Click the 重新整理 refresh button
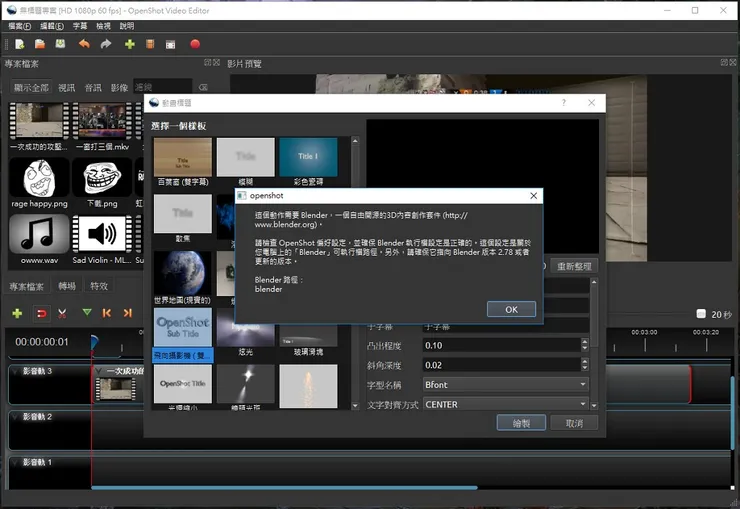This screenshot has height=509, width=740. (x=574, y=266)
